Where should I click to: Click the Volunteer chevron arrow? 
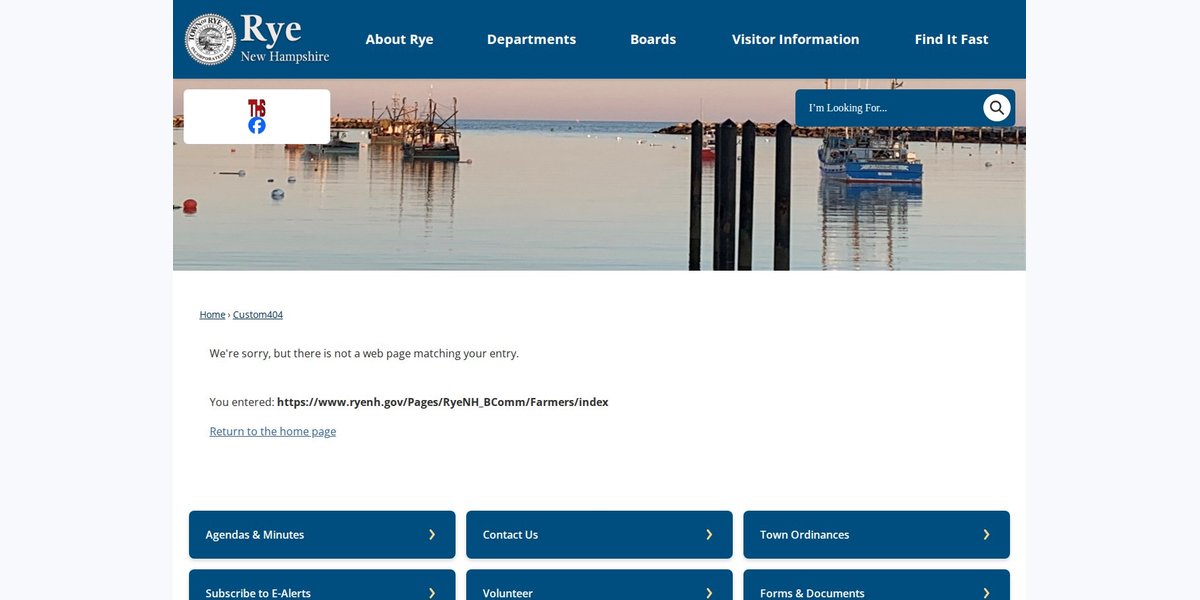coord(709,593)
